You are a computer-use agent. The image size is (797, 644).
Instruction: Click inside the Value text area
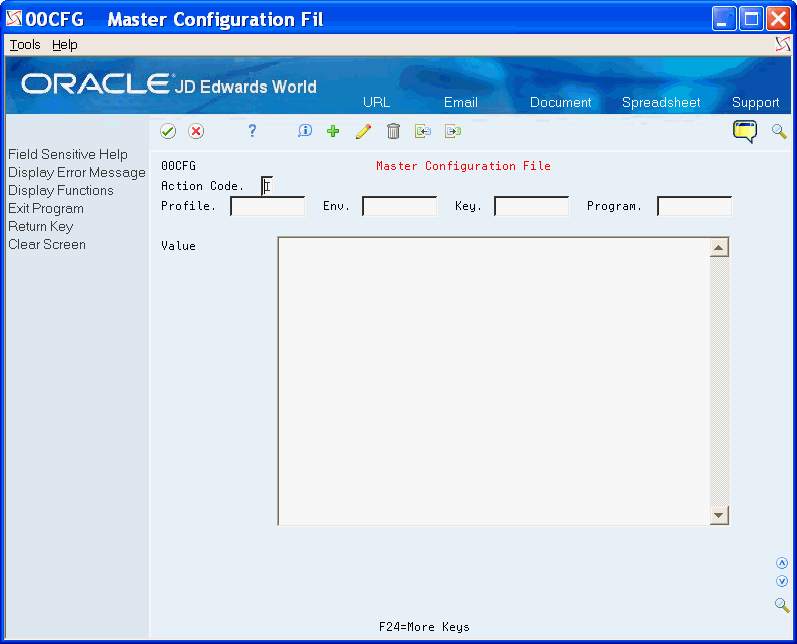494,381
